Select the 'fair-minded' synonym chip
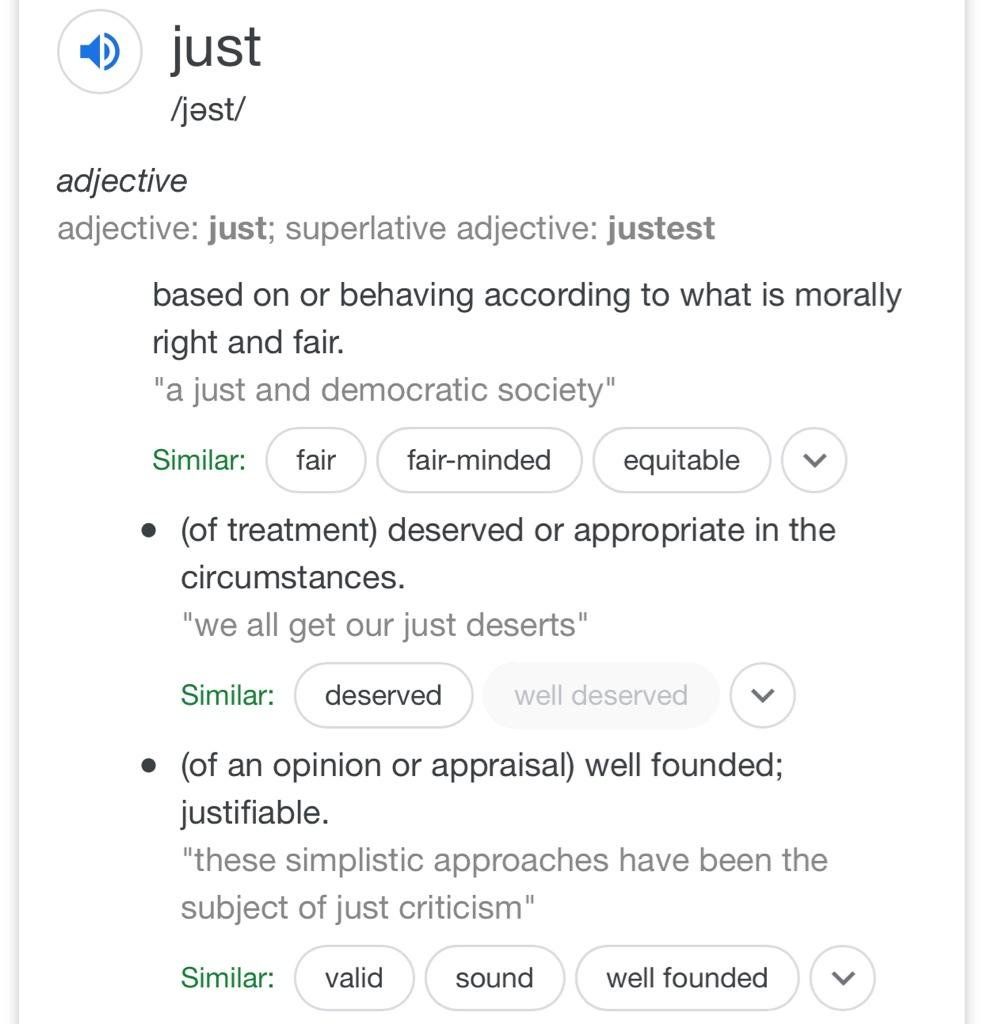 point(479,460)
